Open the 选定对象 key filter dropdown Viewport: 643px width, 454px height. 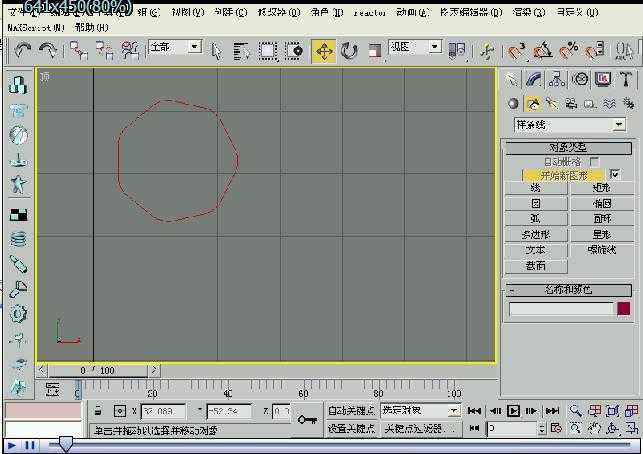pyautogui.click(x=454, y=411)
